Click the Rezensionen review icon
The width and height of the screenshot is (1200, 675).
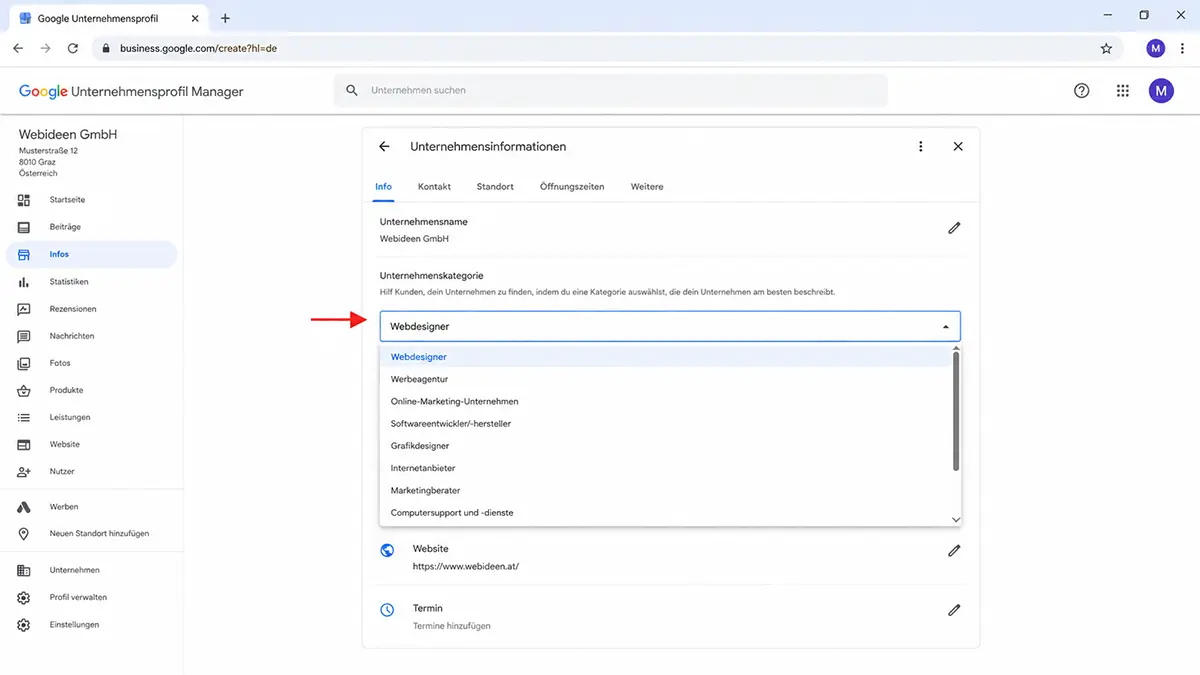(x=24, y=309)
